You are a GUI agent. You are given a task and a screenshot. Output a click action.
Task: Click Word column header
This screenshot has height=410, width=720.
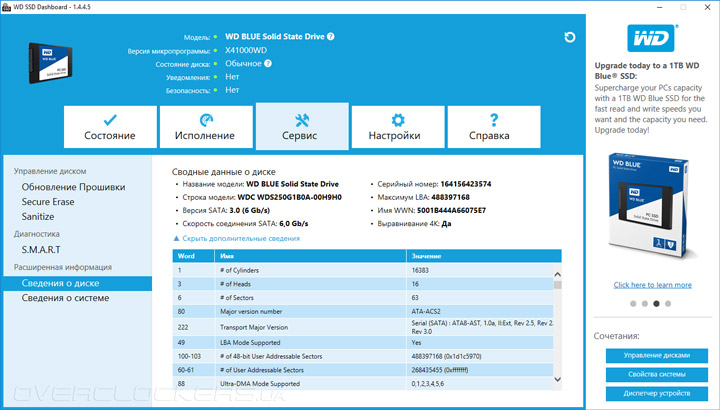(x=193, y=256)
